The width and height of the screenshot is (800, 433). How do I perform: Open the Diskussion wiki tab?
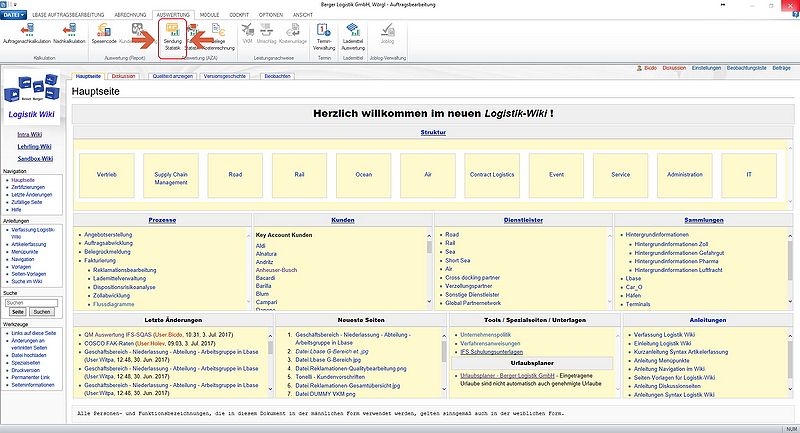pos(123,76)
